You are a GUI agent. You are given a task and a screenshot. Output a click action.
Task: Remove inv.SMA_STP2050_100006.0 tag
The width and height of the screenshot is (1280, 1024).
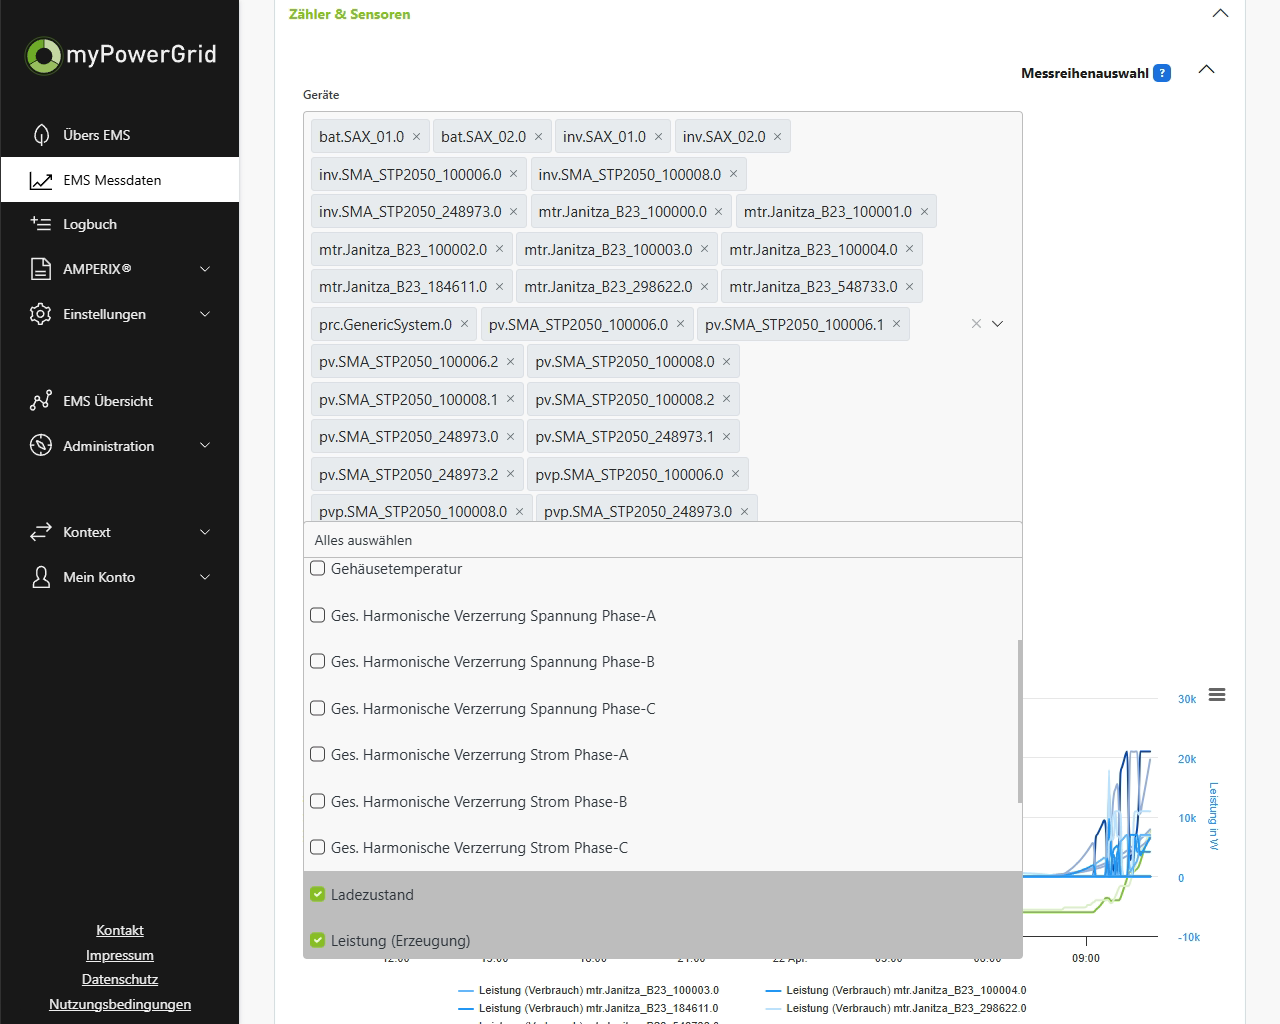514,174
